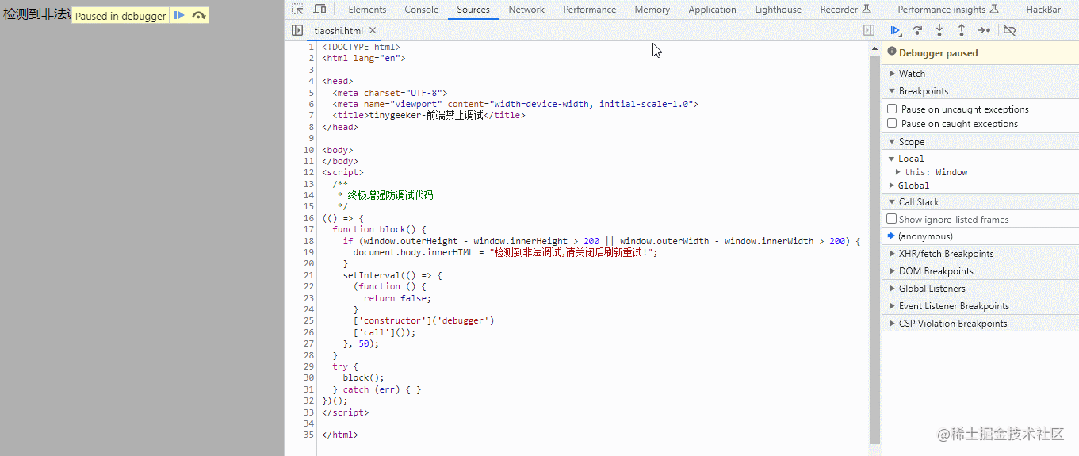Click line number 18 in the gutter
1079x456 pixels.
[x=309, y=241]
